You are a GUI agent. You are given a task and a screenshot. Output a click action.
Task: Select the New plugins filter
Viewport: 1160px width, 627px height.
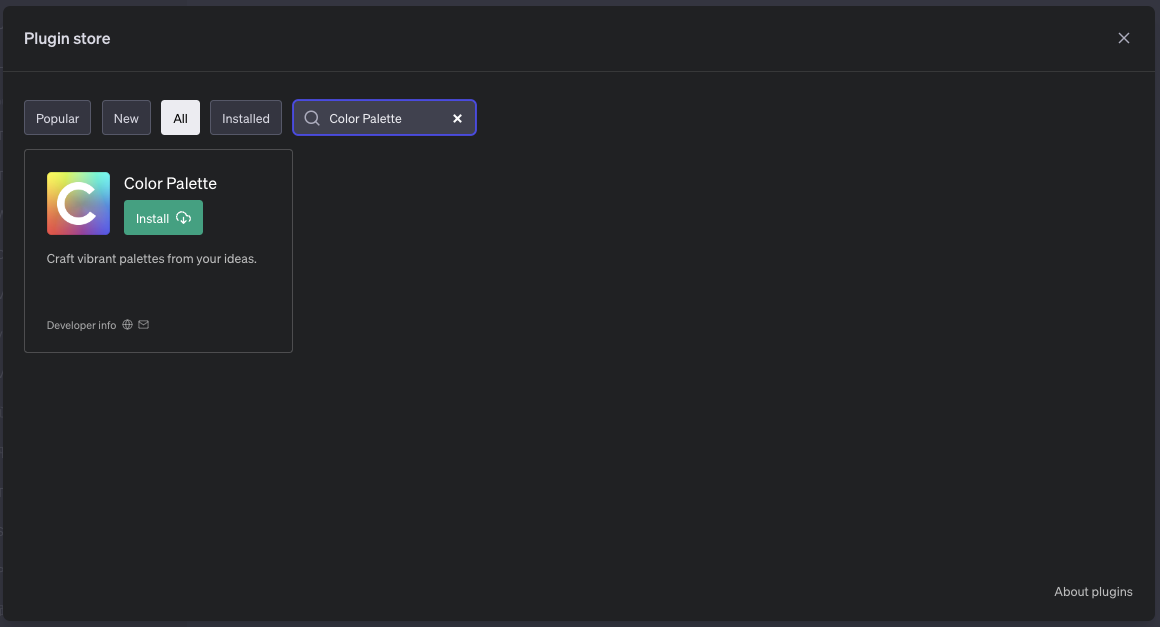click(126, 118)
